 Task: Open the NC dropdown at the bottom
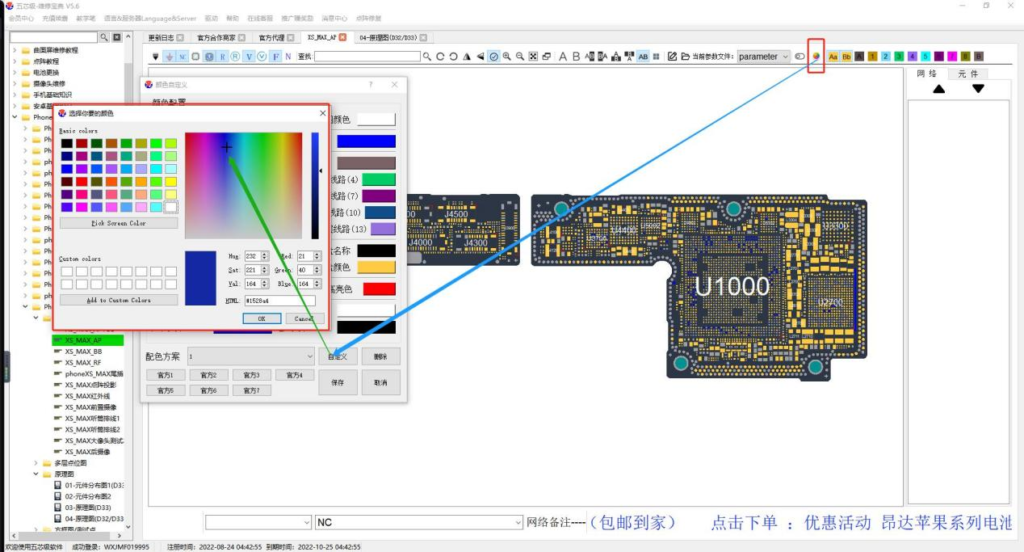coord(419,522)
